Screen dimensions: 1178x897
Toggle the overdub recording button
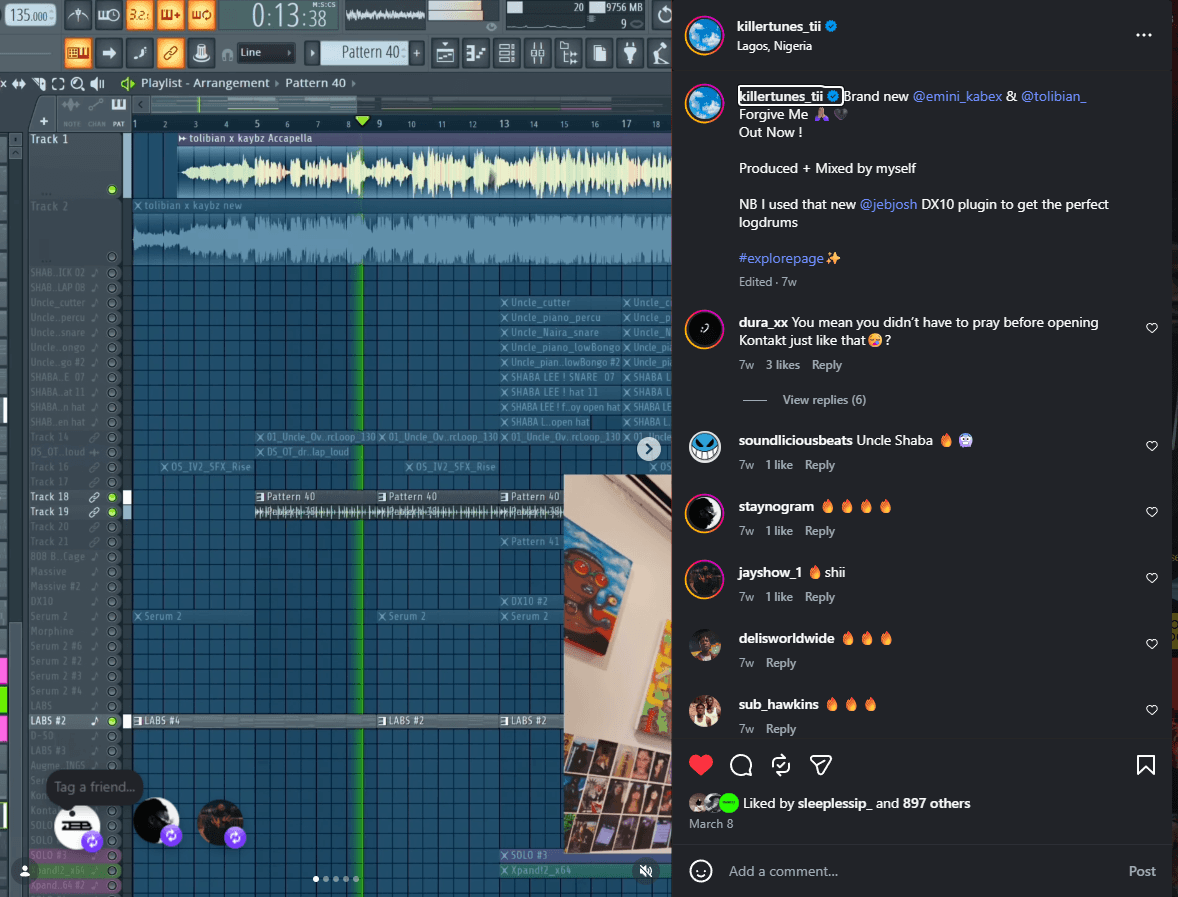point(170,14)
